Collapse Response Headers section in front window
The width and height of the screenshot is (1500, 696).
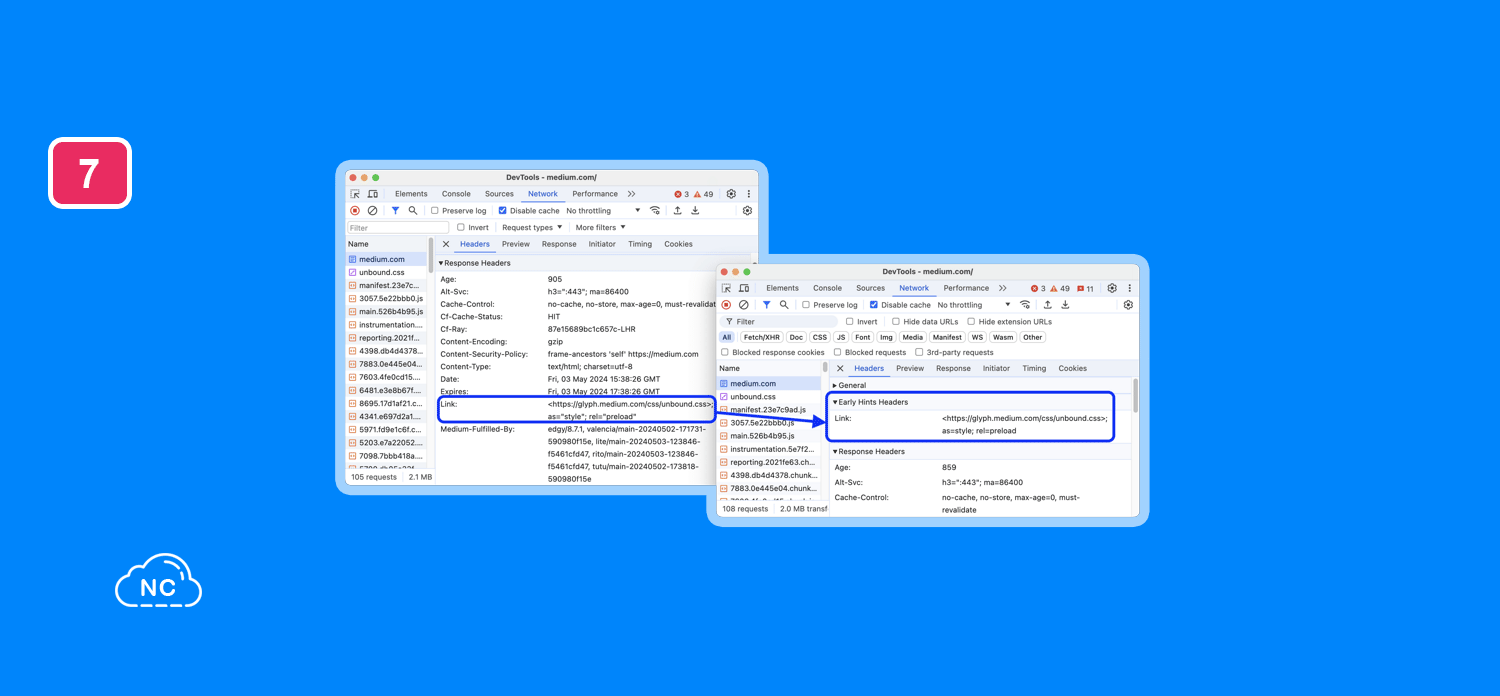(x=835, y=451)
